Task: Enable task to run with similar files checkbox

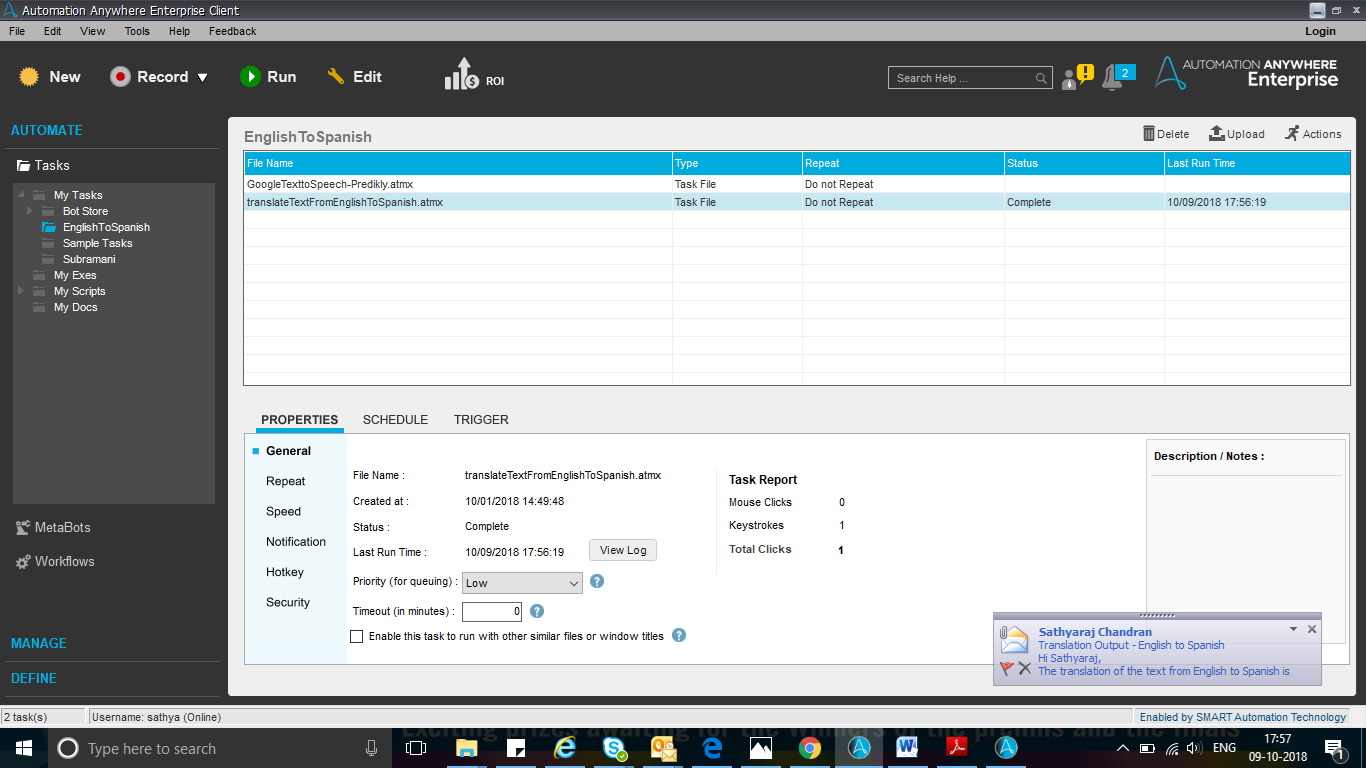Action: (357, 636)
